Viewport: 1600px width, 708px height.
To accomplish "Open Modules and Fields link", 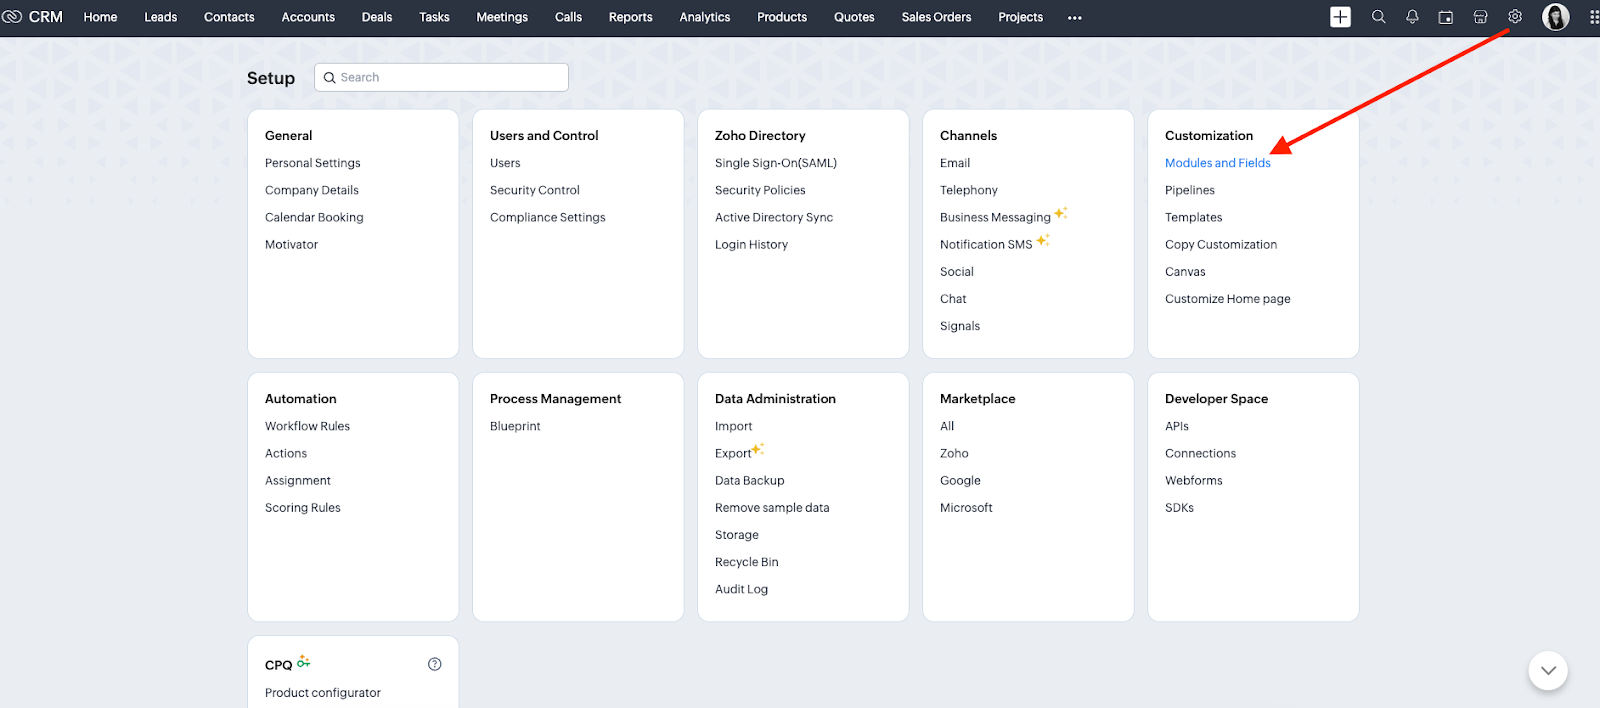I will tap(1218, 163).
